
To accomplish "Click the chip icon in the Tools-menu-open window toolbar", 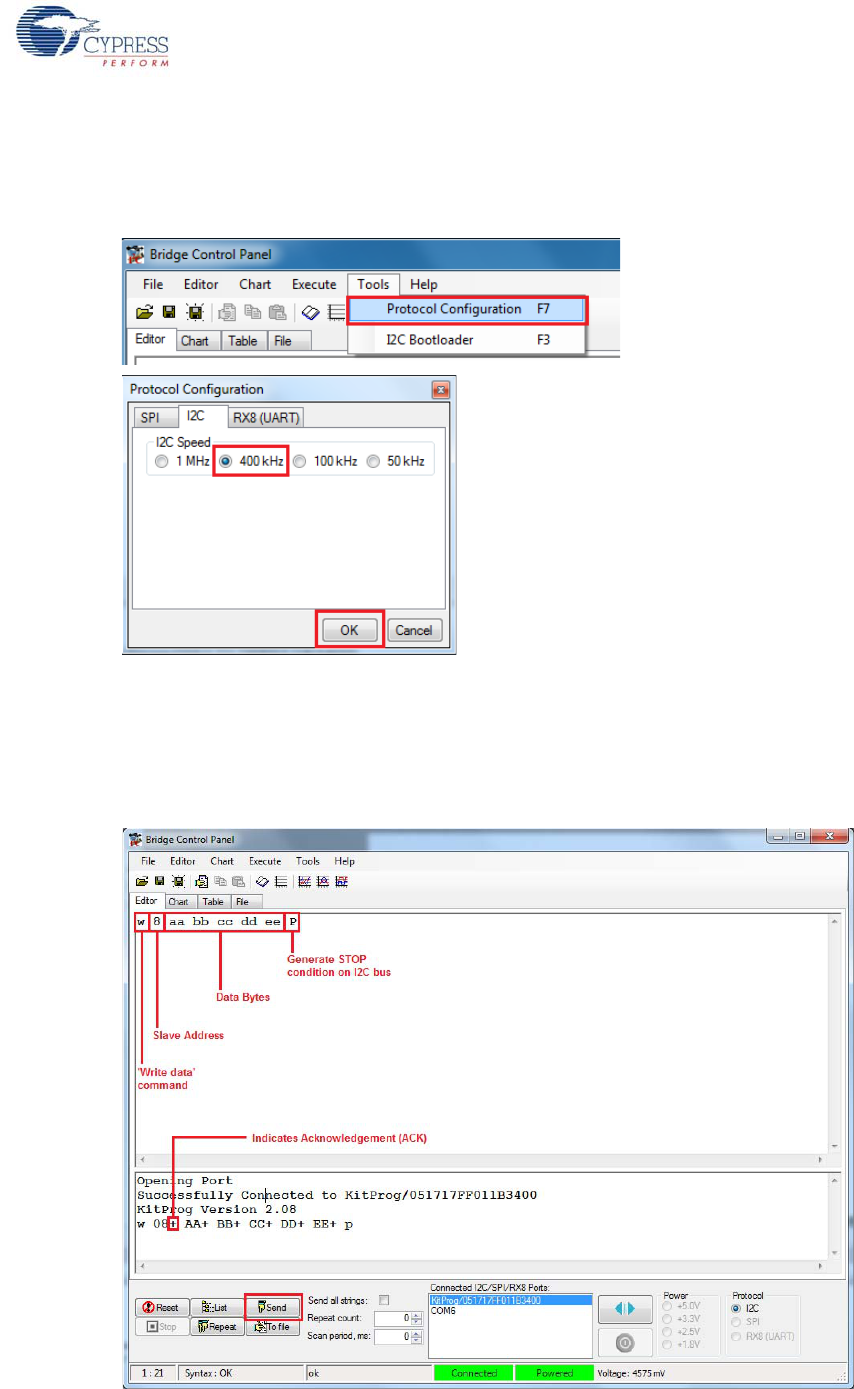I will (196, 313).
